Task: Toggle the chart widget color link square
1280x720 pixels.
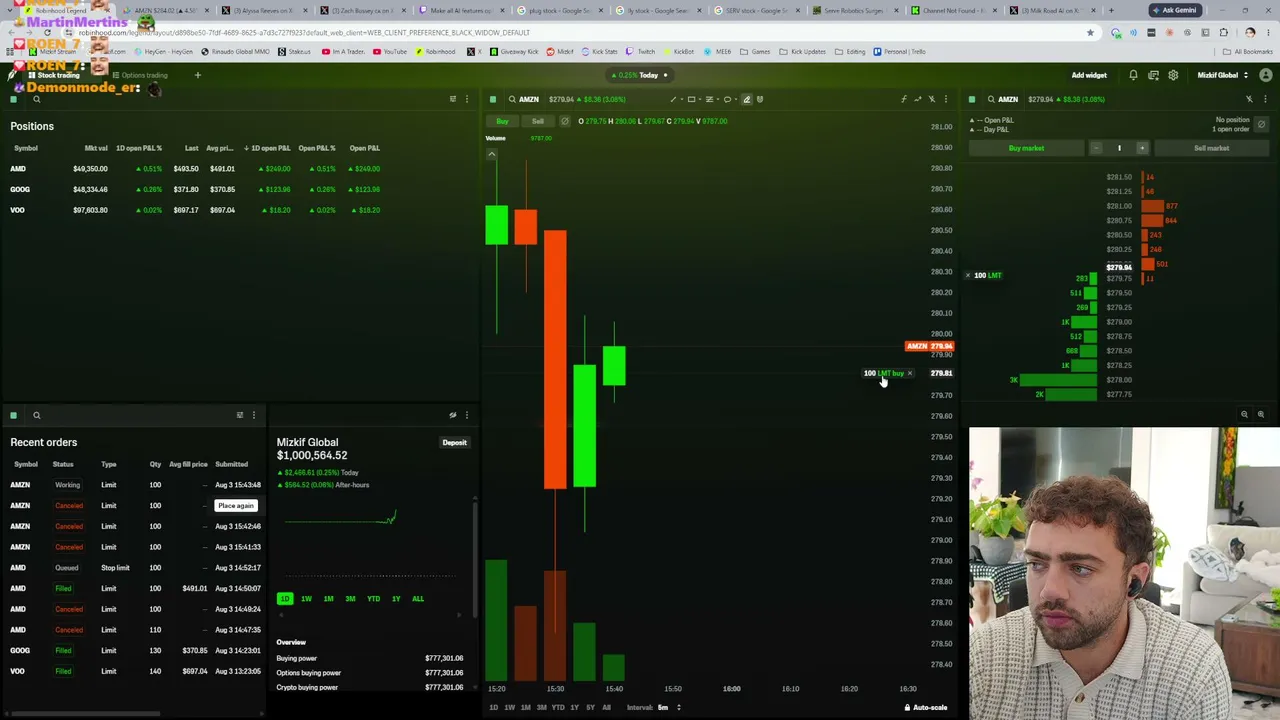Action: tap(493, 99)
